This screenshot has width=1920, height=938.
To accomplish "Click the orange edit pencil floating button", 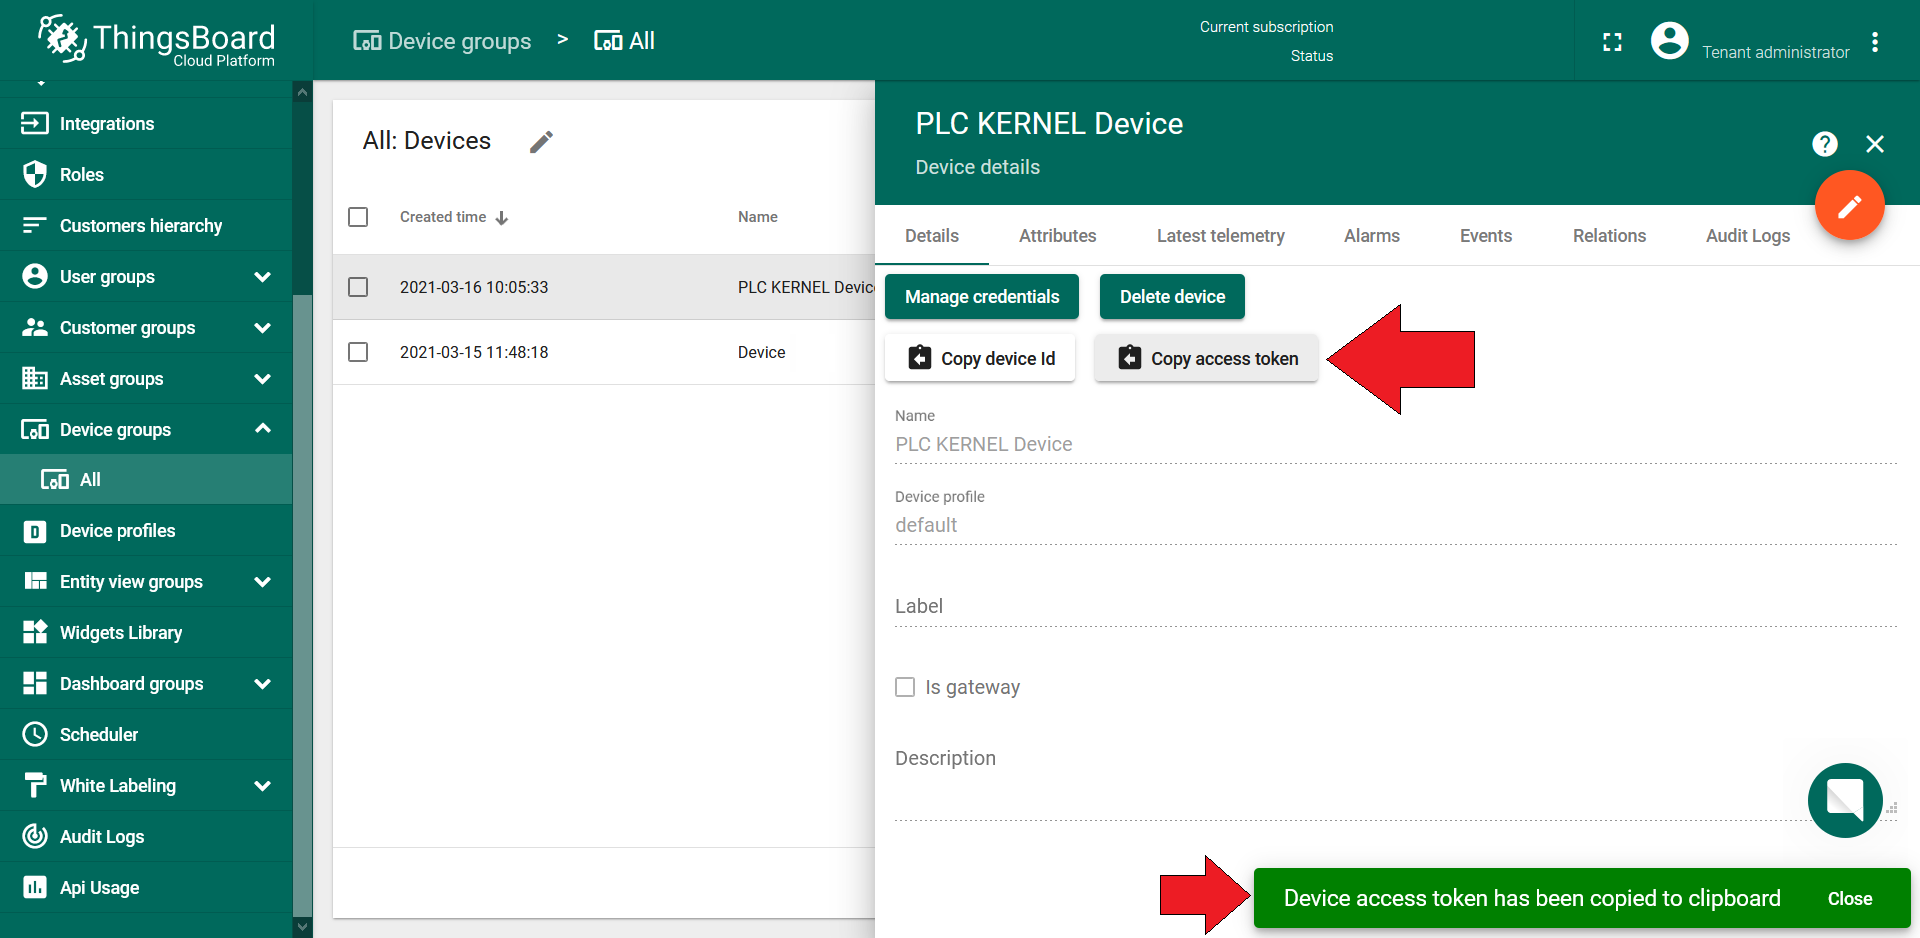I will 1849,206.
